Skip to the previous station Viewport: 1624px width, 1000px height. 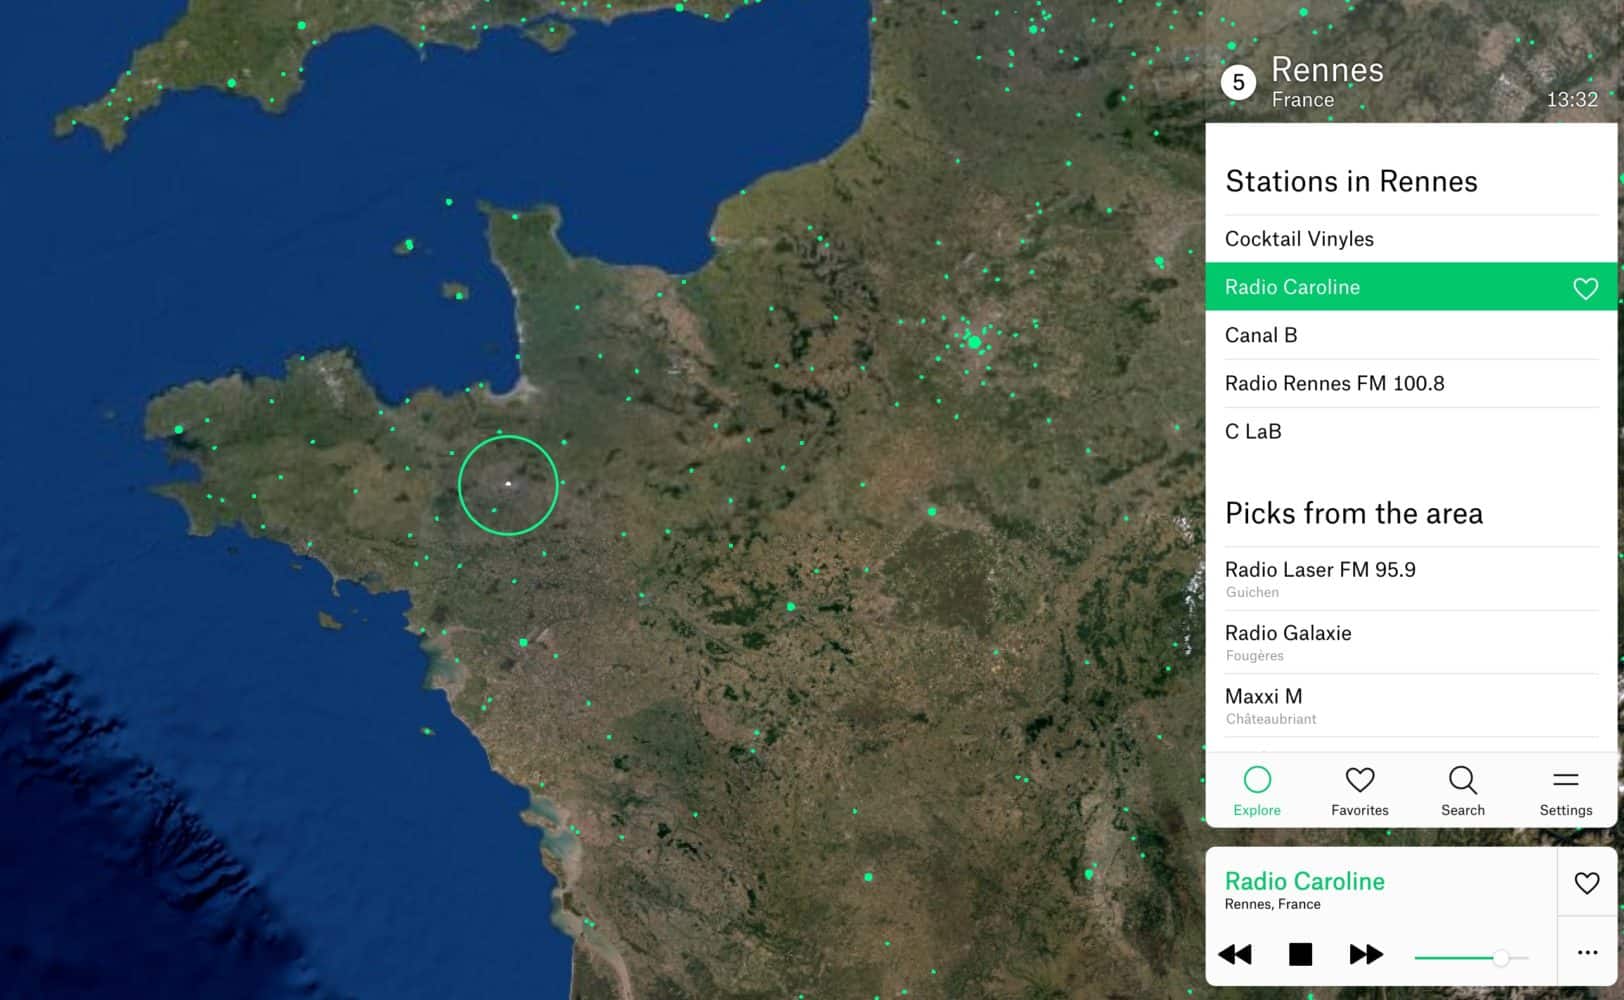[x=1235, y=955]
